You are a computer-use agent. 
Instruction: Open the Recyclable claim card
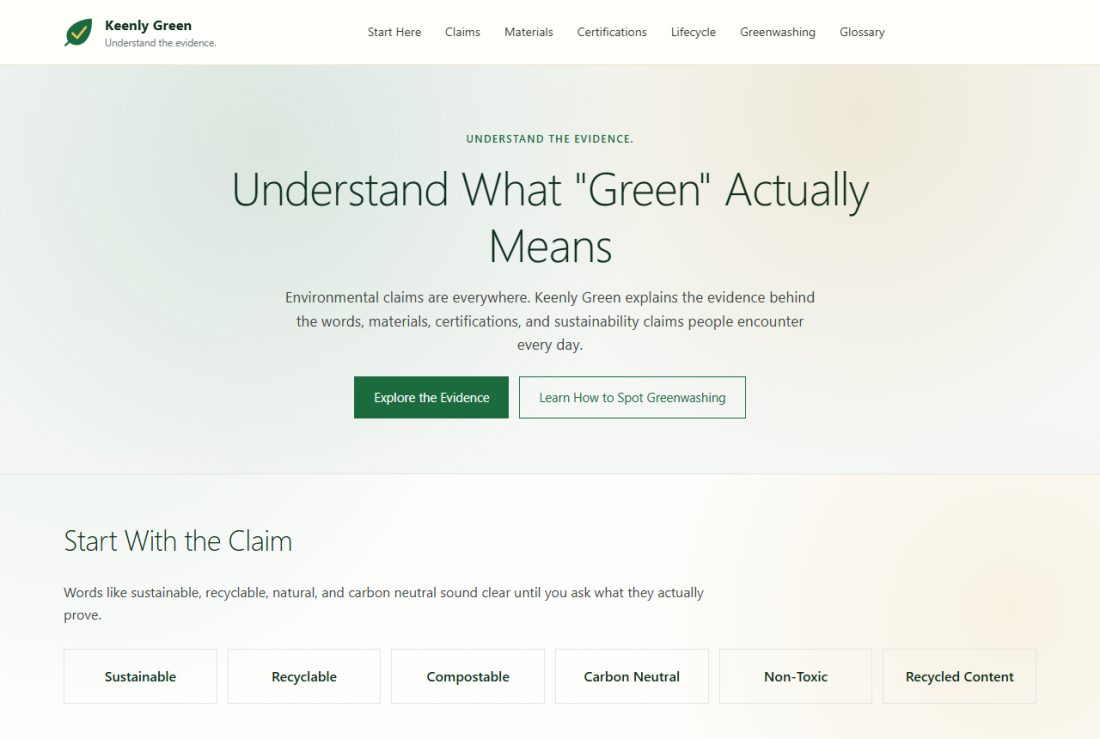tap(304, 677)
